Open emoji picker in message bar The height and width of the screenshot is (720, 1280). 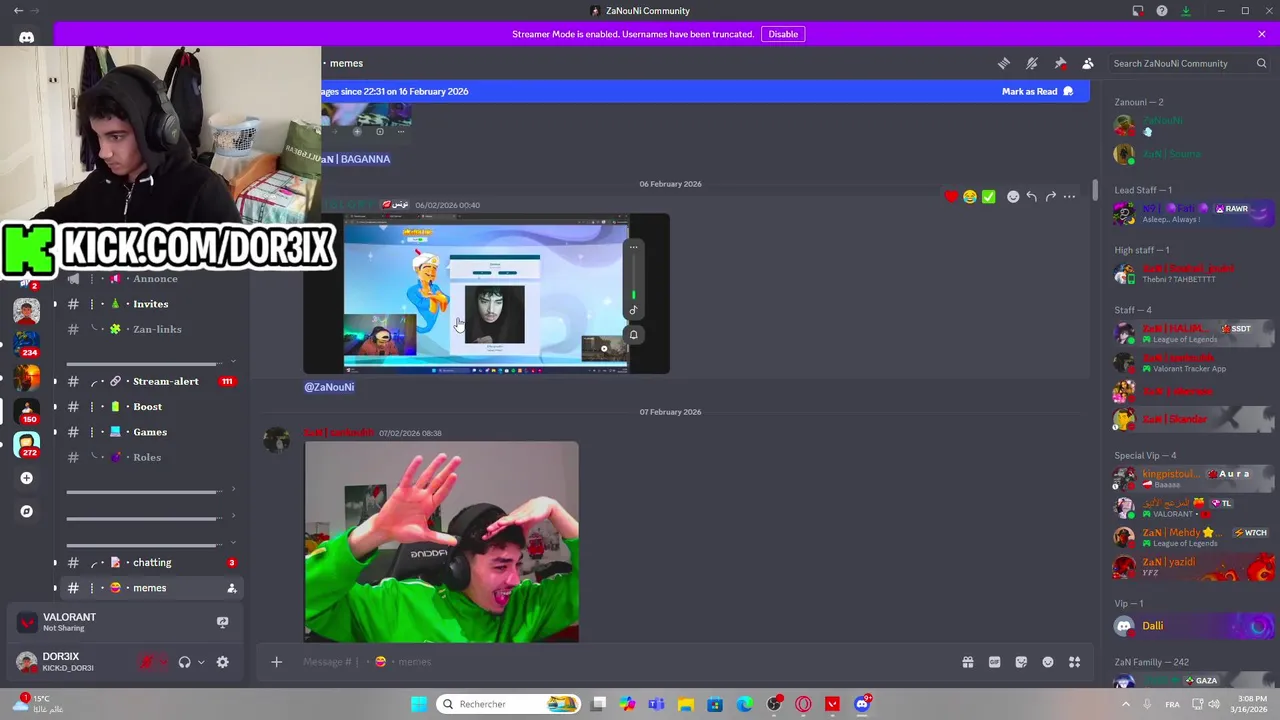[1048, 662]
